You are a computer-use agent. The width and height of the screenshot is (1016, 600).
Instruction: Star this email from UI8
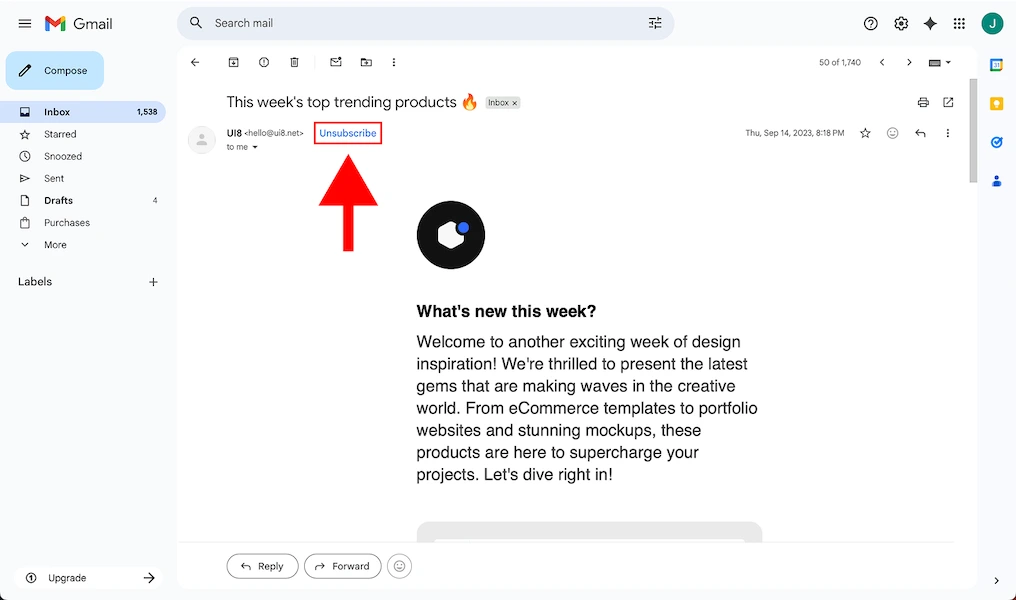[865, 132]
